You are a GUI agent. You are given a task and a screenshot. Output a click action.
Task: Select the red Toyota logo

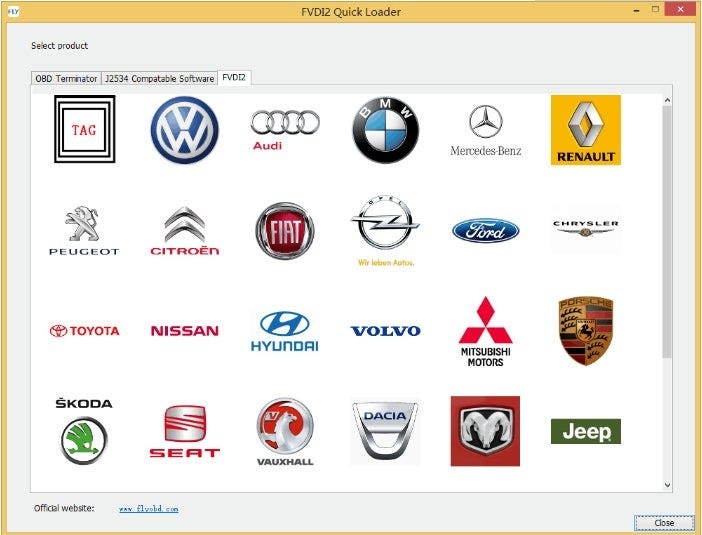84,331
